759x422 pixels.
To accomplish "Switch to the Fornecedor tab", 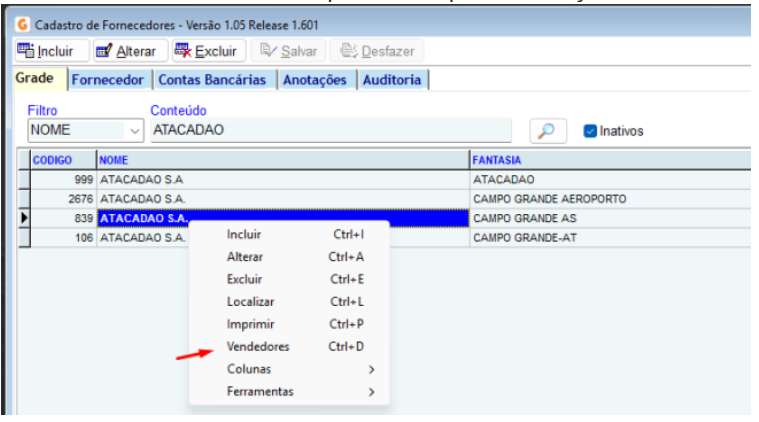I will click(108, 80).
